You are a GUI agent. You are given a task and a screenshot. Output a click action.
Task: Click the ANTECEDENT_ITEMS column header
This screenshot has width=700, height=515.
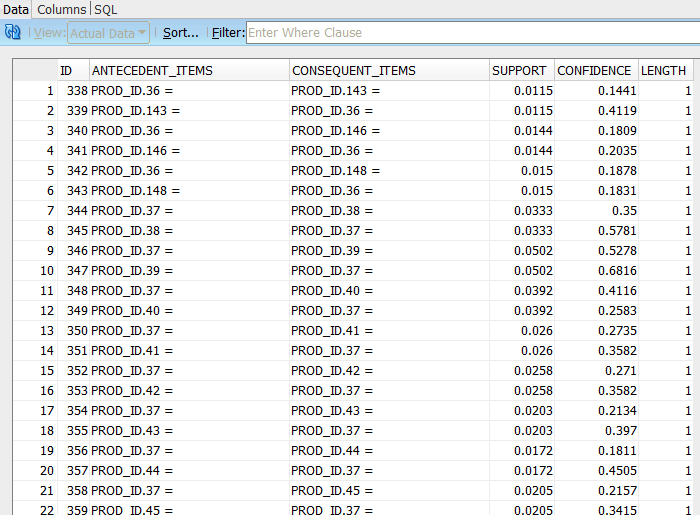click(189, 71)
